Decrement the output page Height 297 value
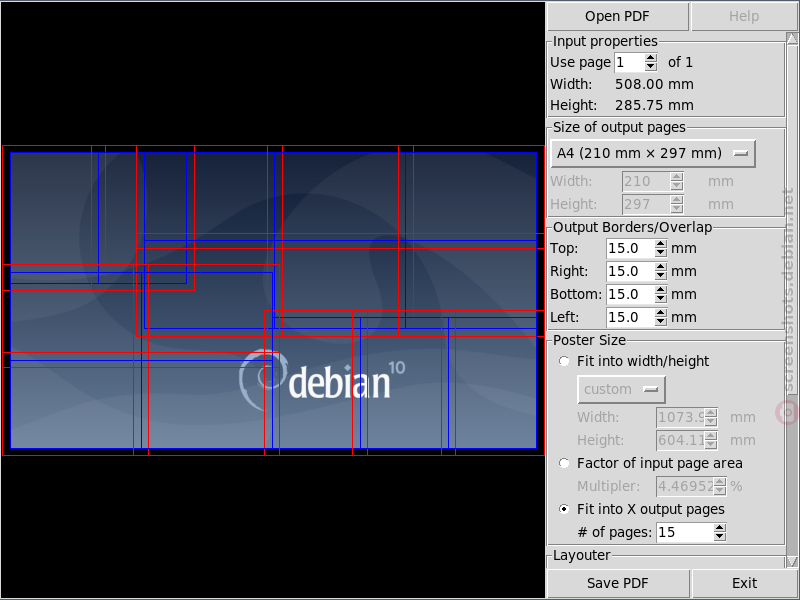The height and width of the screenshot is (600, 800). (677, 209)
